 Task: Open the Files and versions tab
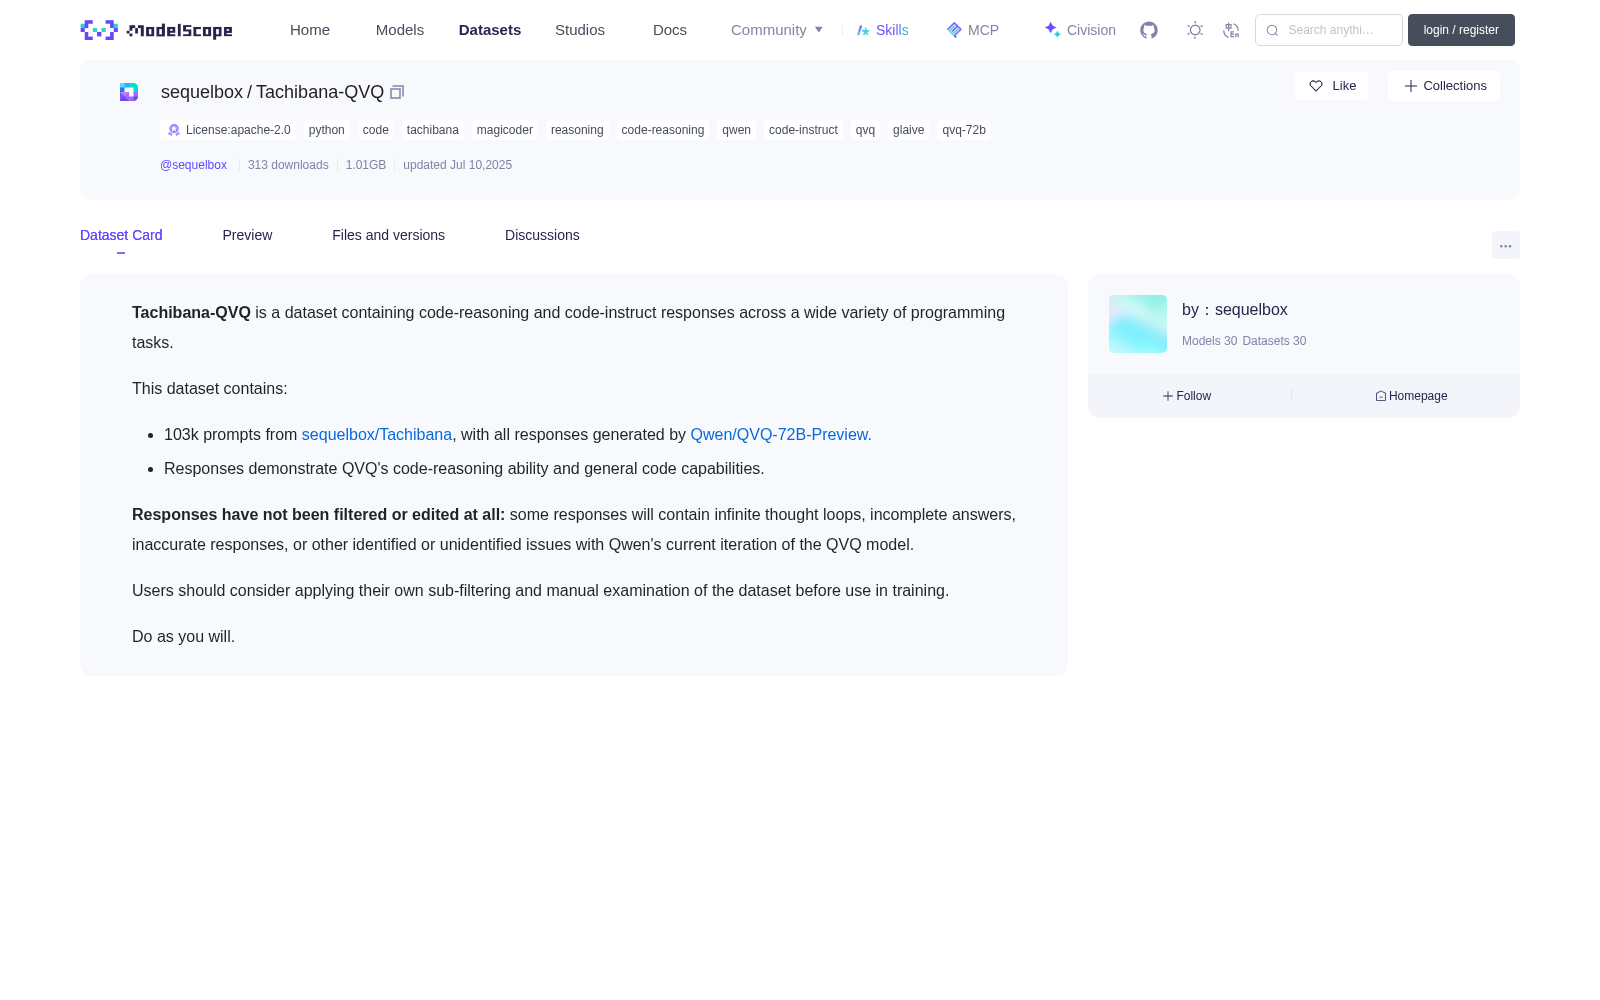click(x=388, y=235)
